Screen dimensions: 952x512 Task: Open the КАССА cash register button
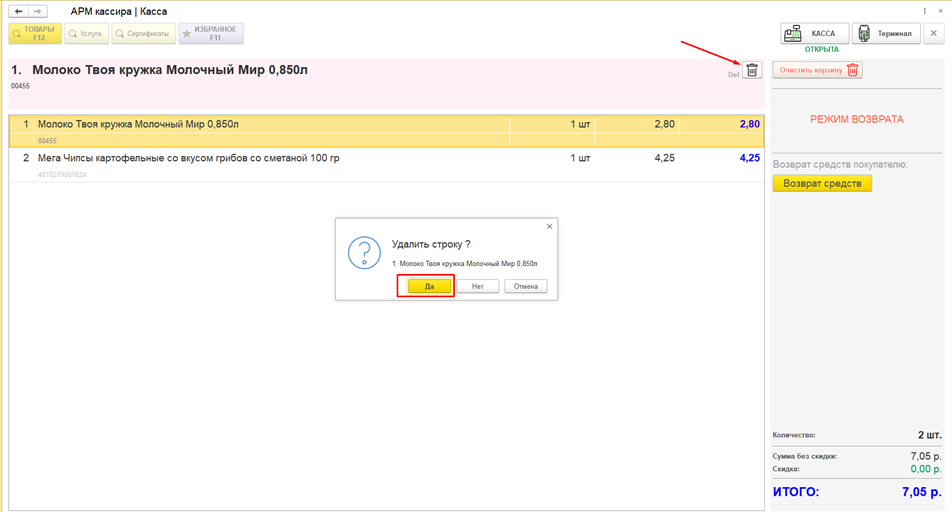pyautogui.click(x=814, y=33)
